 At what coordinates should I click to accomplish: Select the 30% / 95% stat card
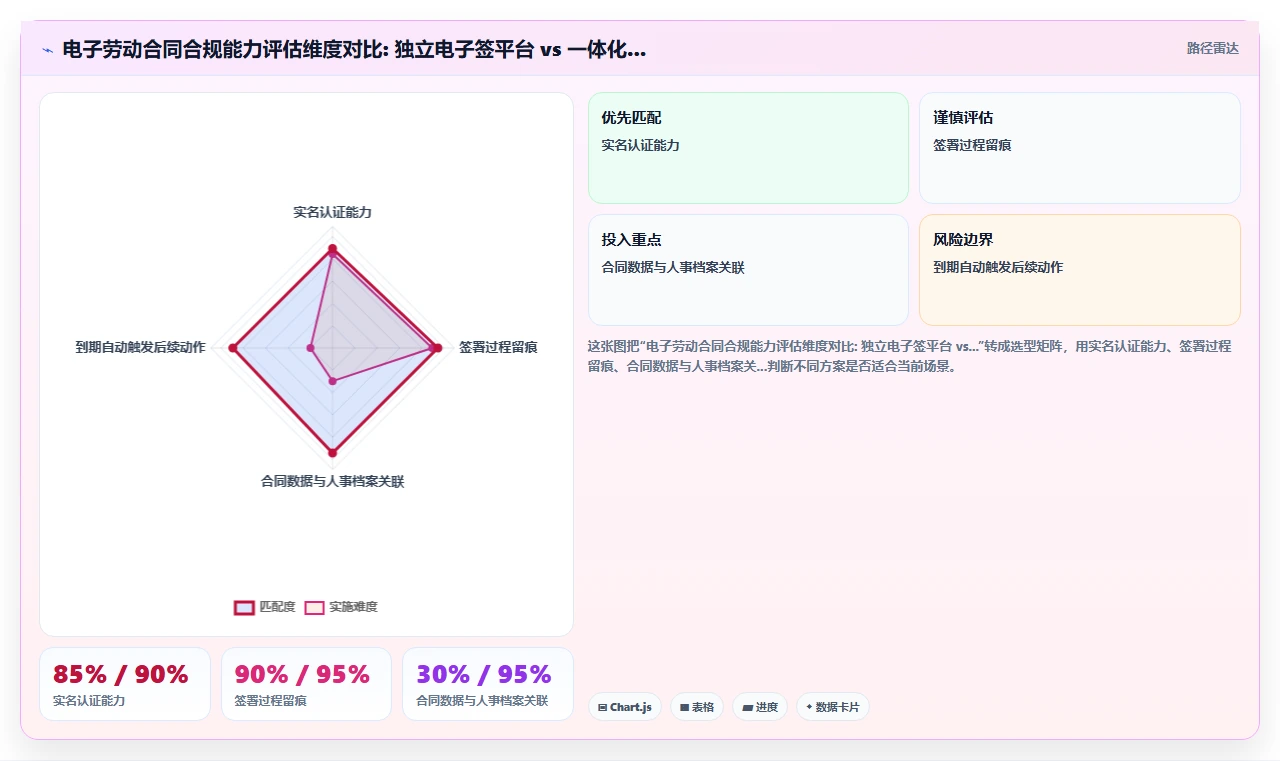tap(488, 684)
